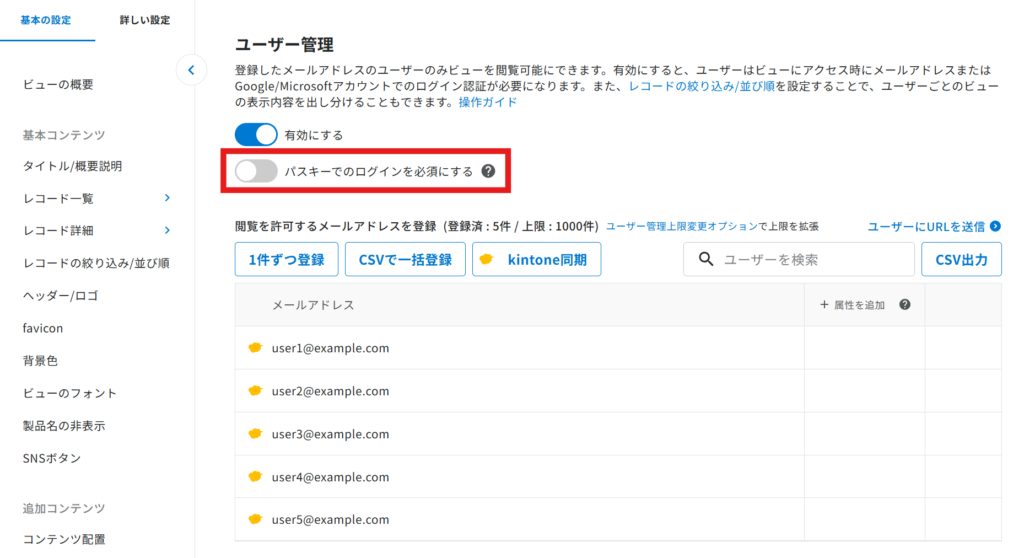Image resolution: width=1024 pixels, height=558 pixels.
Task: Select the user2@example.com row
Action: click(x=618, y=391)
